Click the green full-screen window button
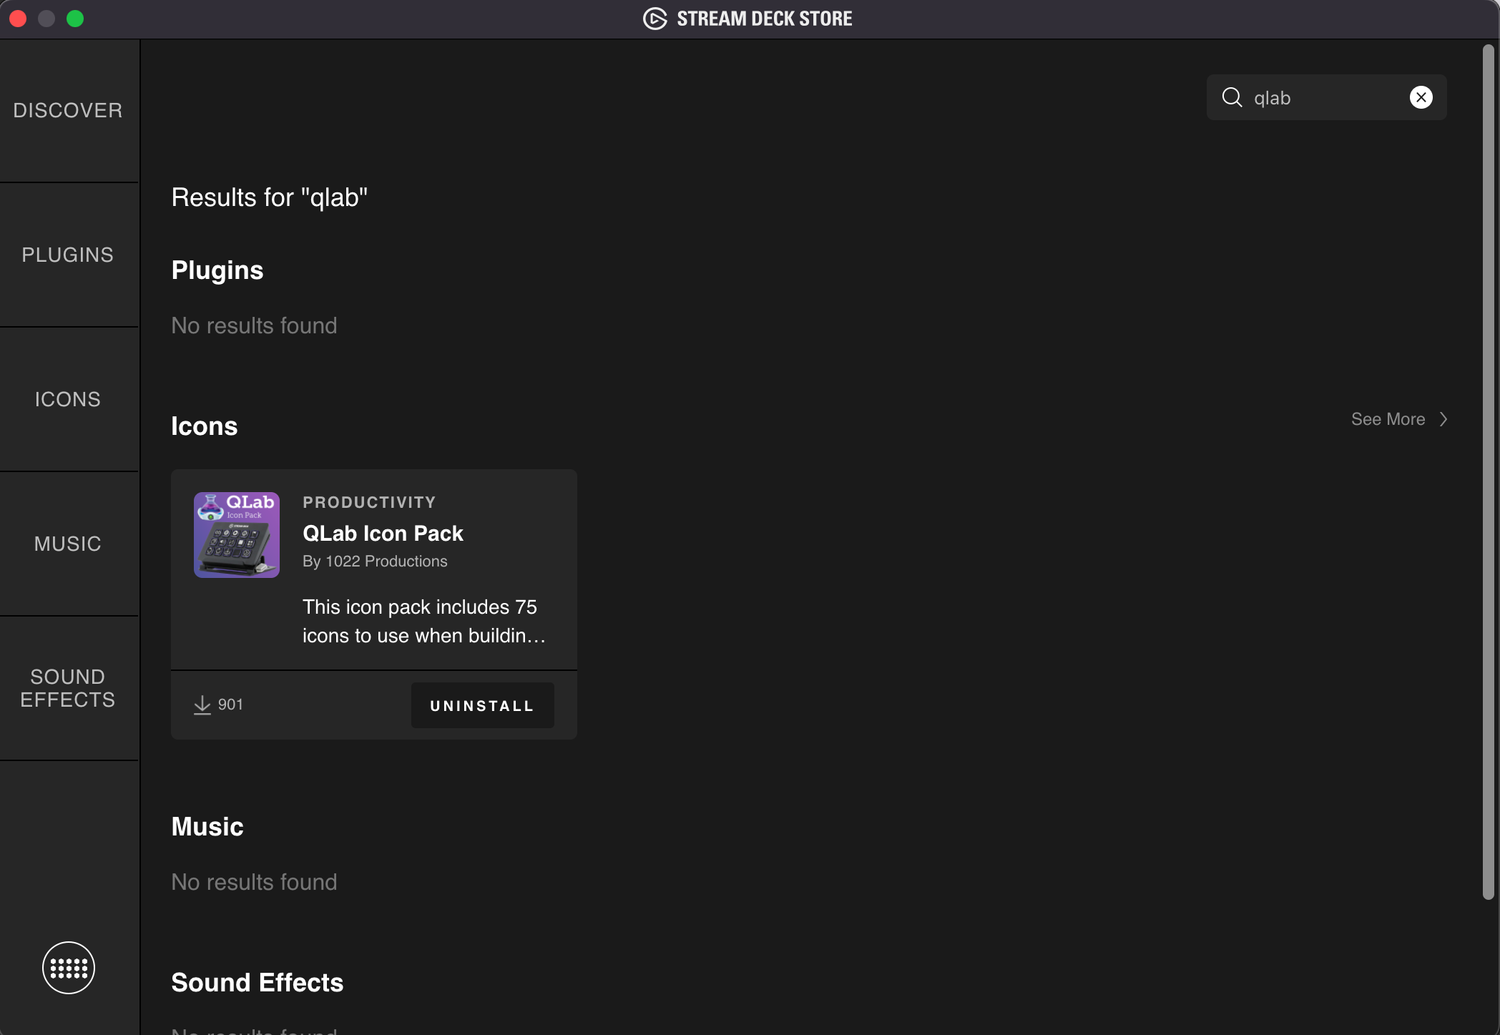This screenshot has width=1500, height=1035. tap(75, 19)
